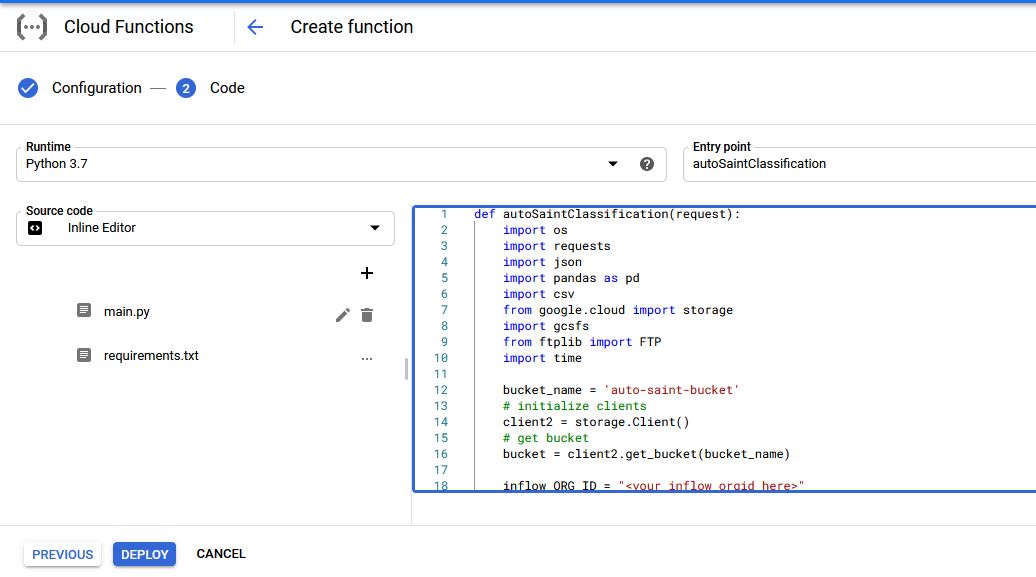Click the DEPLOY button
Screen dimensions: 1036x577
[x=145, y=555]
